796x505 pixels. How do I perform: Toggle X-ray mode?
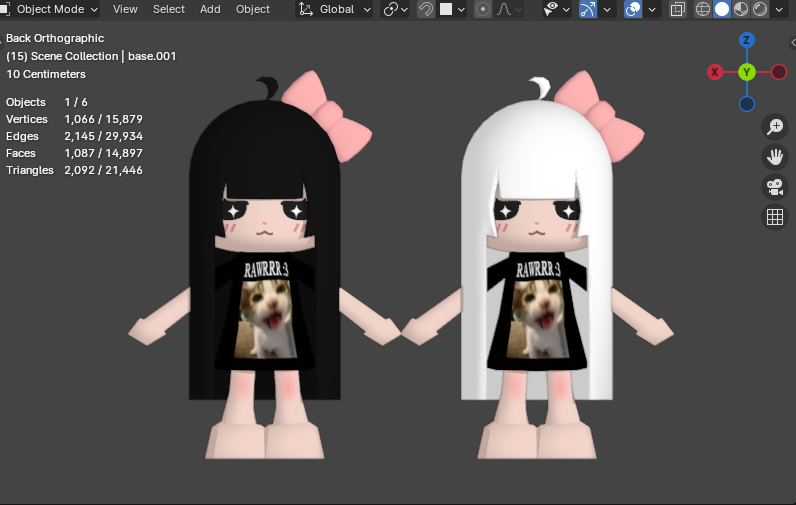(x=677, y=9)
